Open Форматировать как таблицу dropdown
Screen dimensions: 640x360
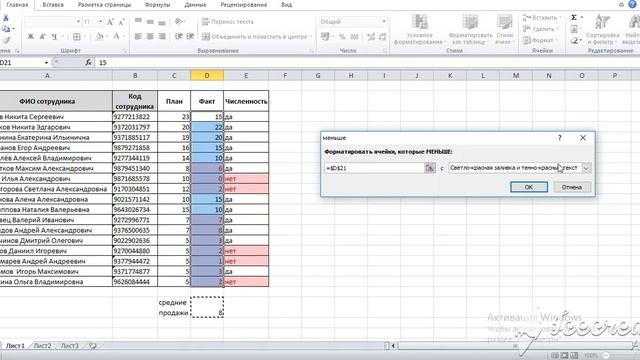470,29
